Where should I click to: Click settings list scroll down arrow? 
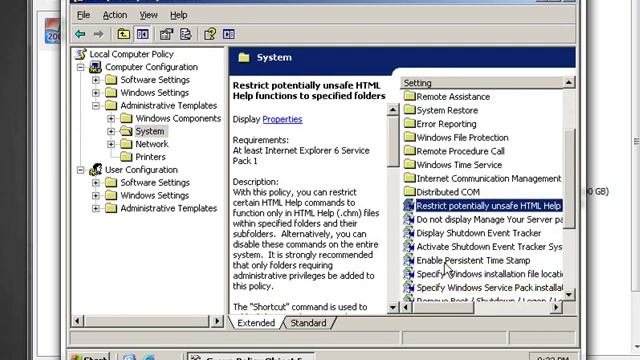(x=569, y=294)
